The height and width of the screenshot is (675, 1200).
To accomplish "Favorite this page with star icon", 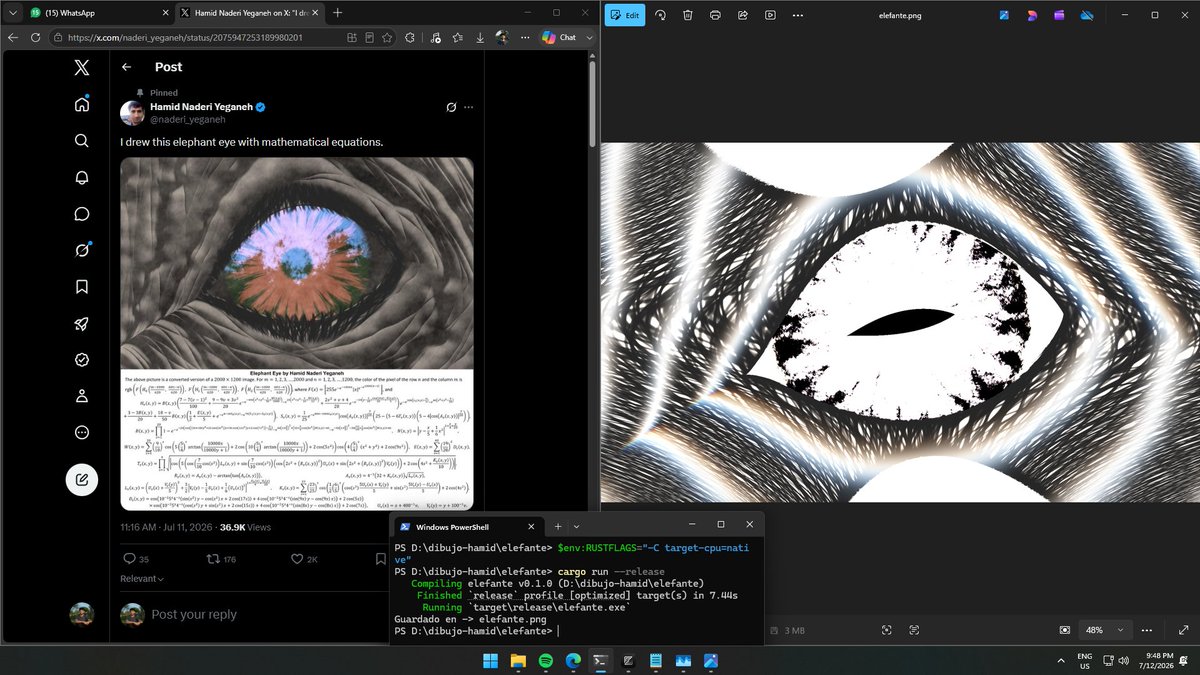I will (x=457, y=37).
